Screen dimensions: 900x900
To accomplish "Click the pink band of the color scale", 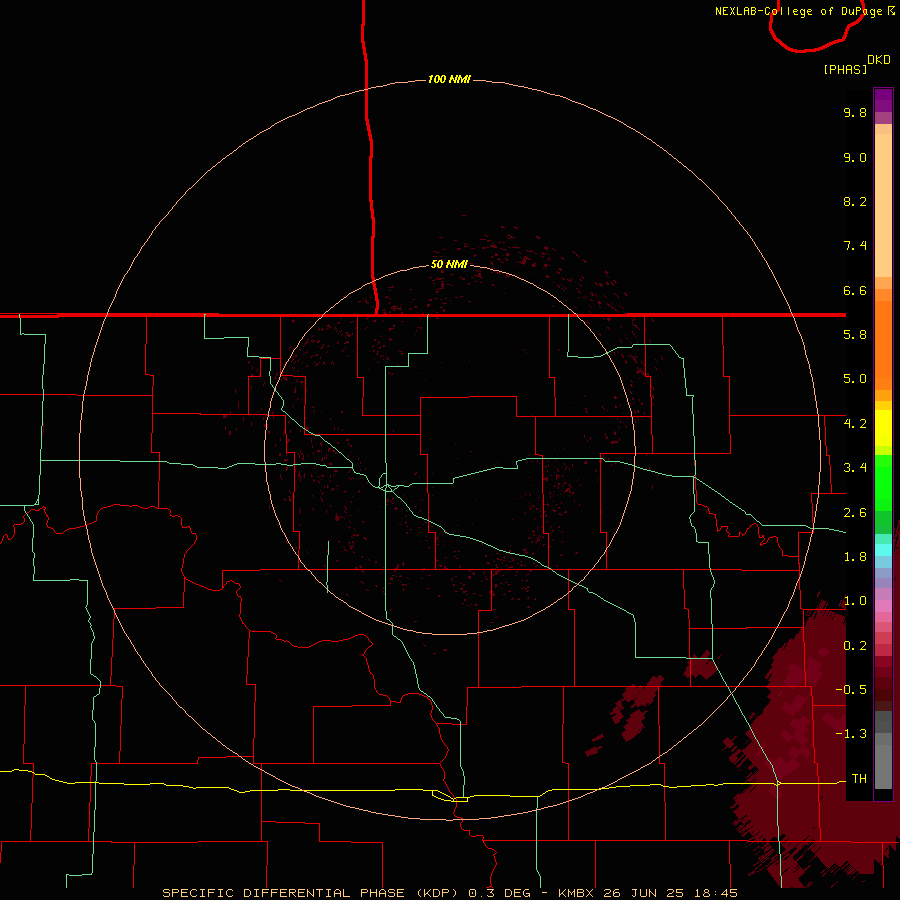I will pos(883,606).
